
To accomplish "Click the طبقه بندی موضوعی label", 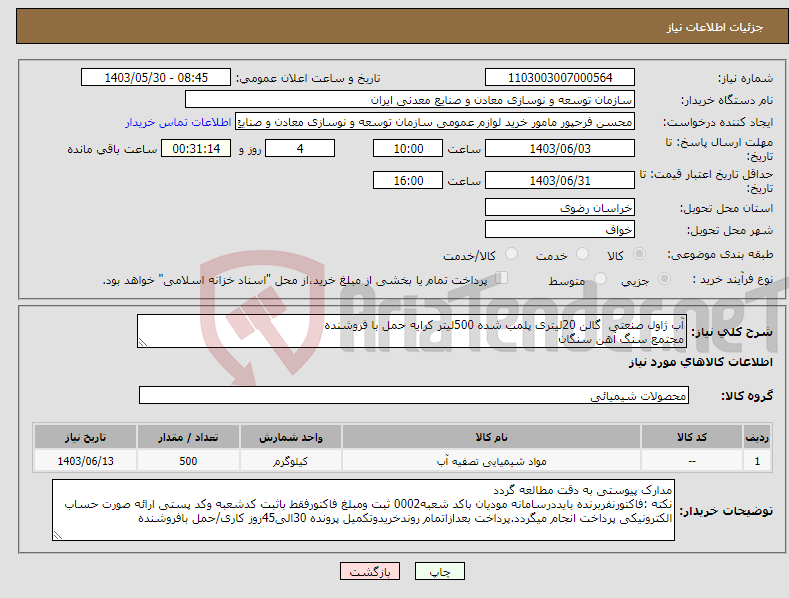I will (x=720, y=255).
